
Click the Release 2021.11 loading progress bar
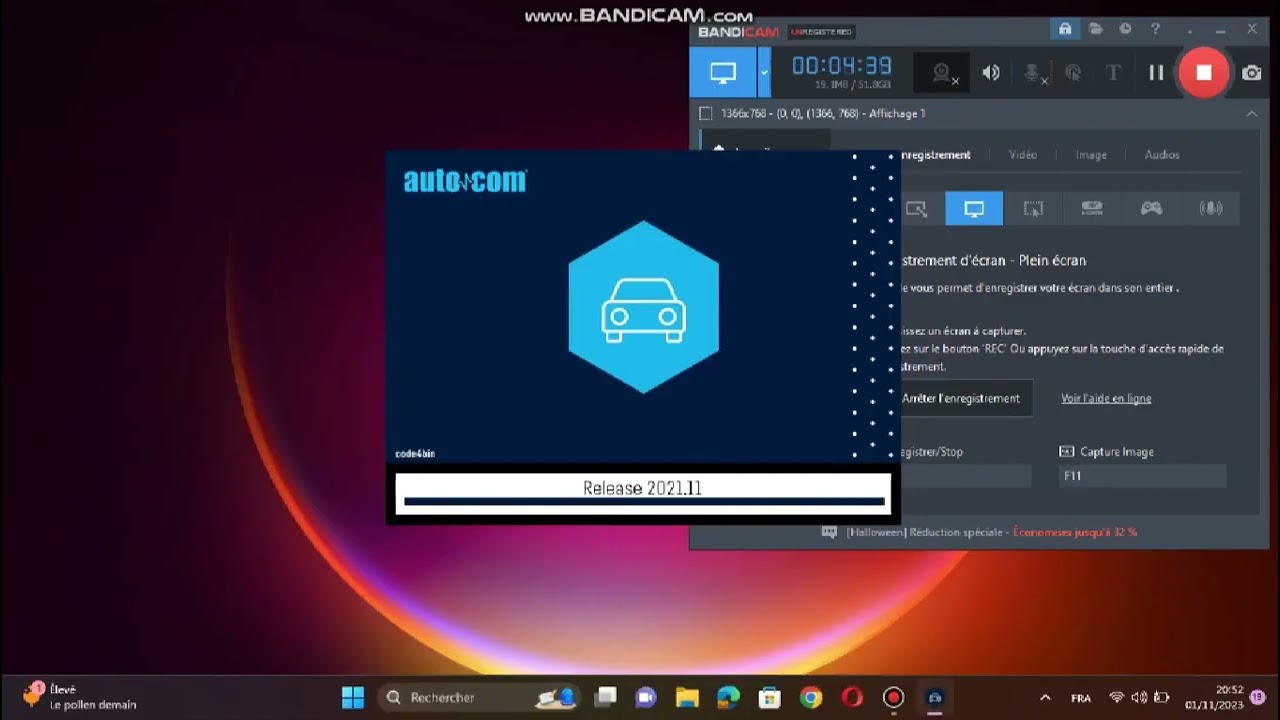pyautogui.click(x=643, y=501)
